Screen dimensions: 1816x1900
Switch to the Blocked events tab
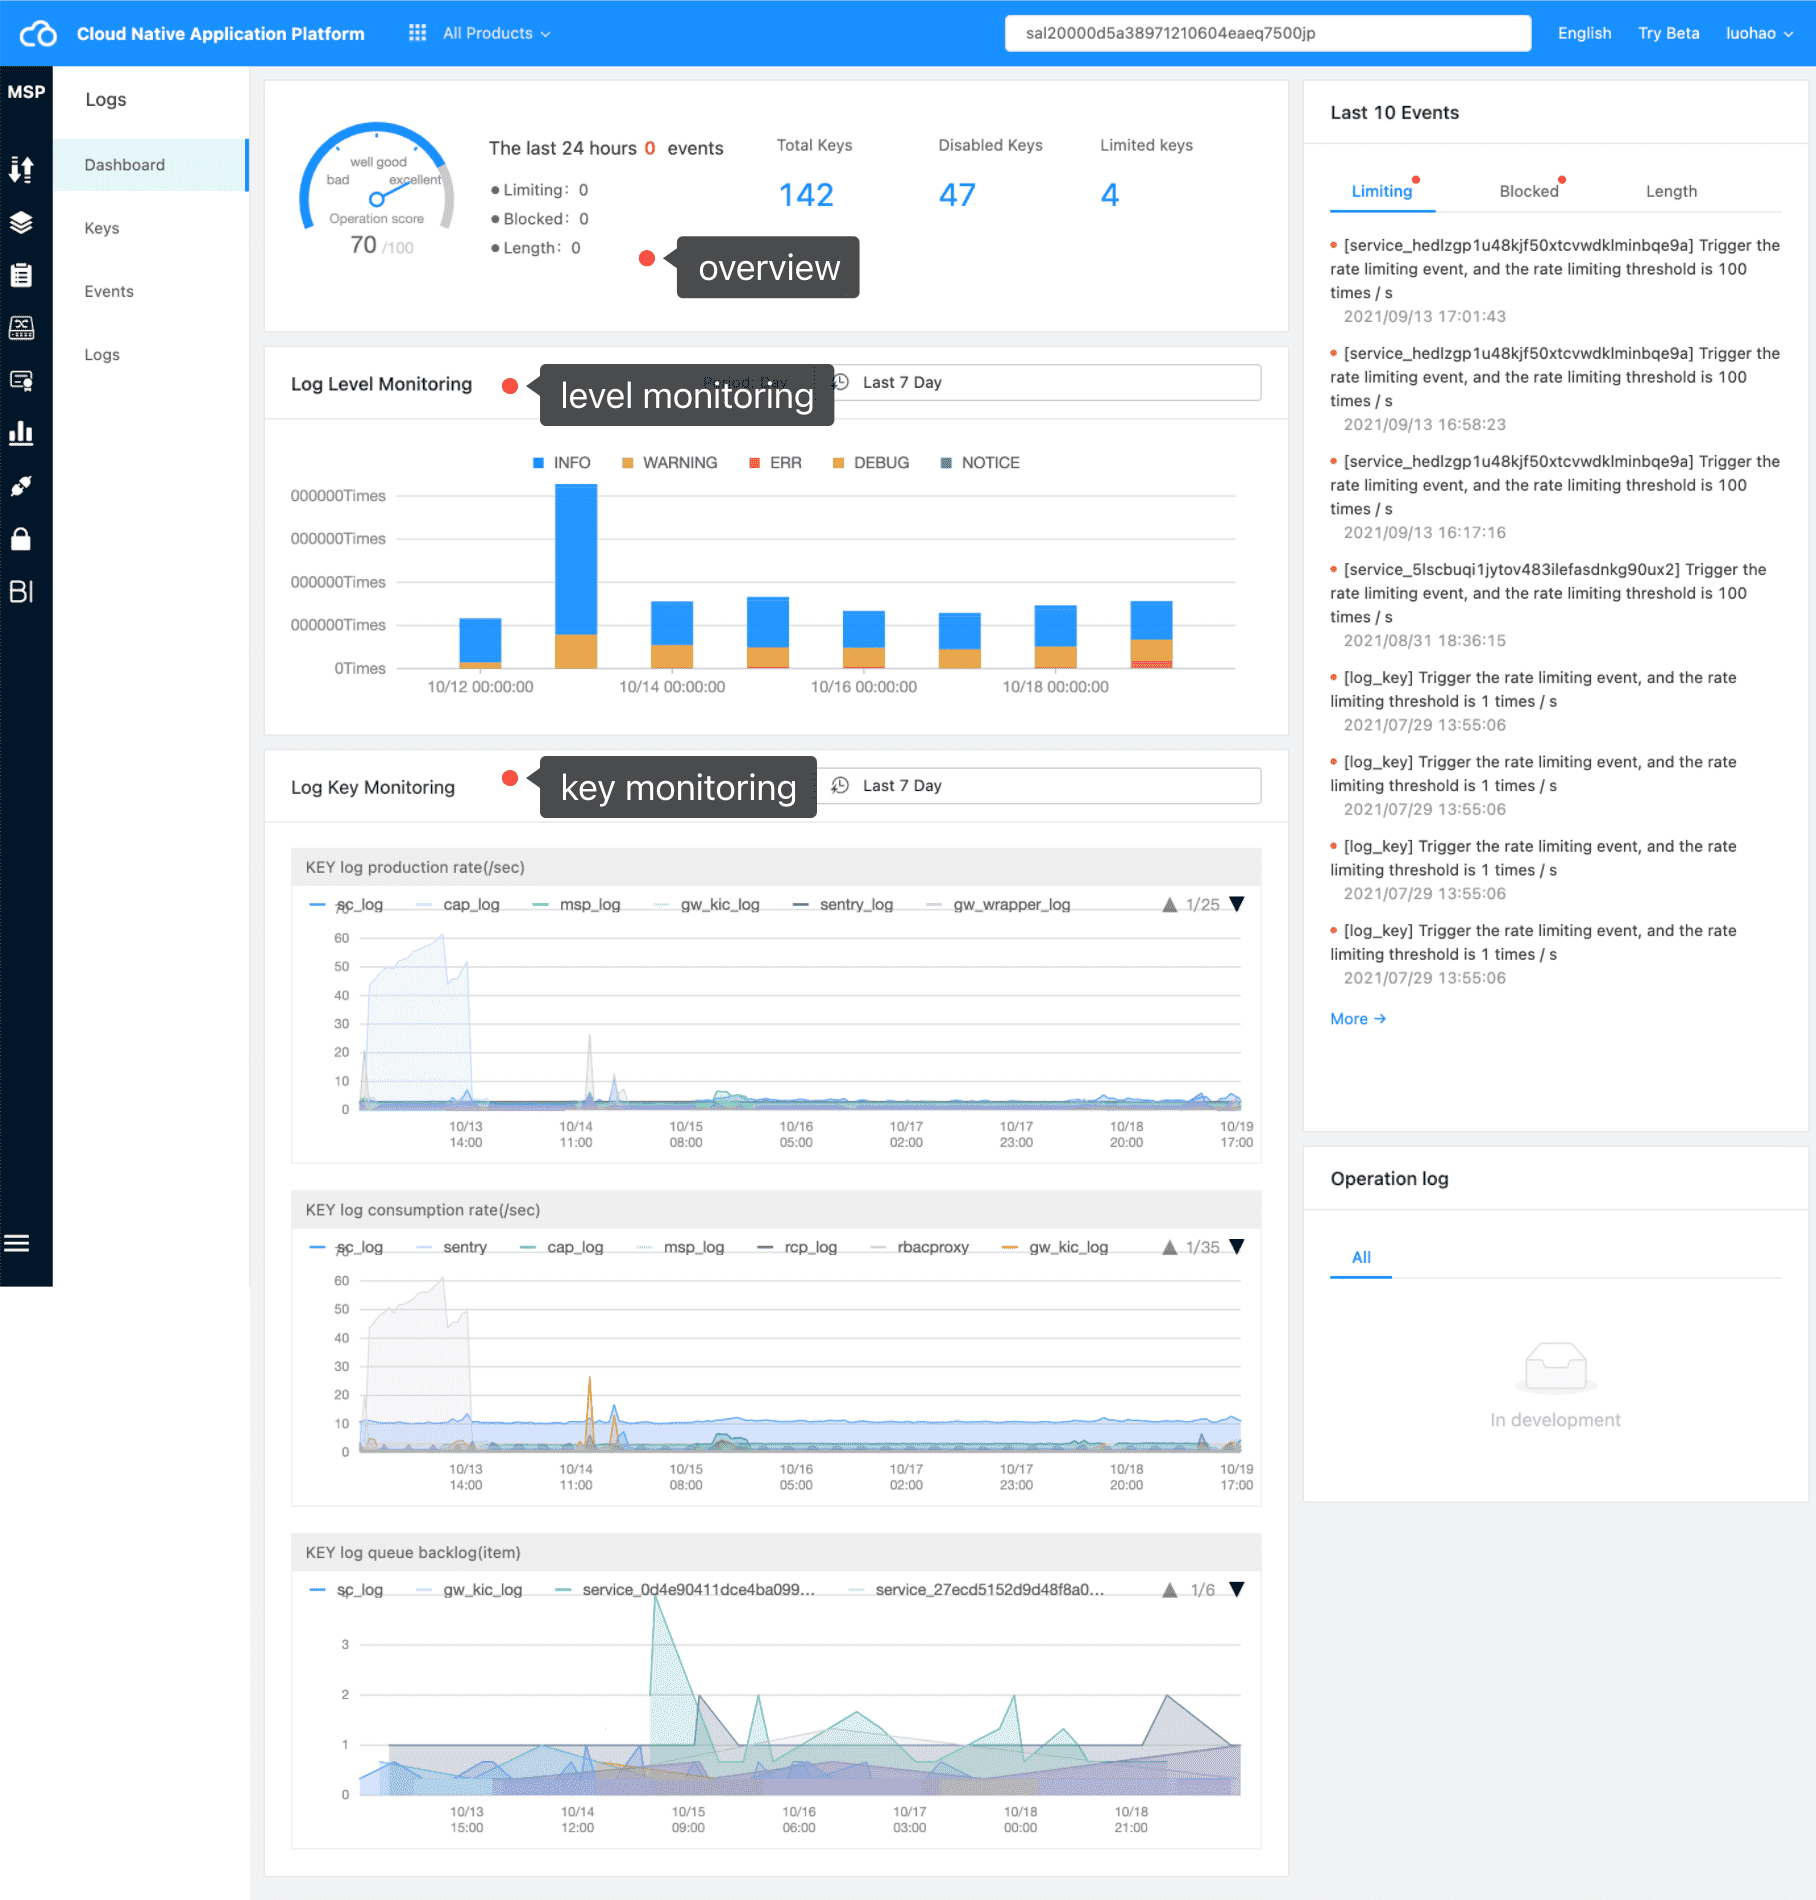pos(1529,191)
